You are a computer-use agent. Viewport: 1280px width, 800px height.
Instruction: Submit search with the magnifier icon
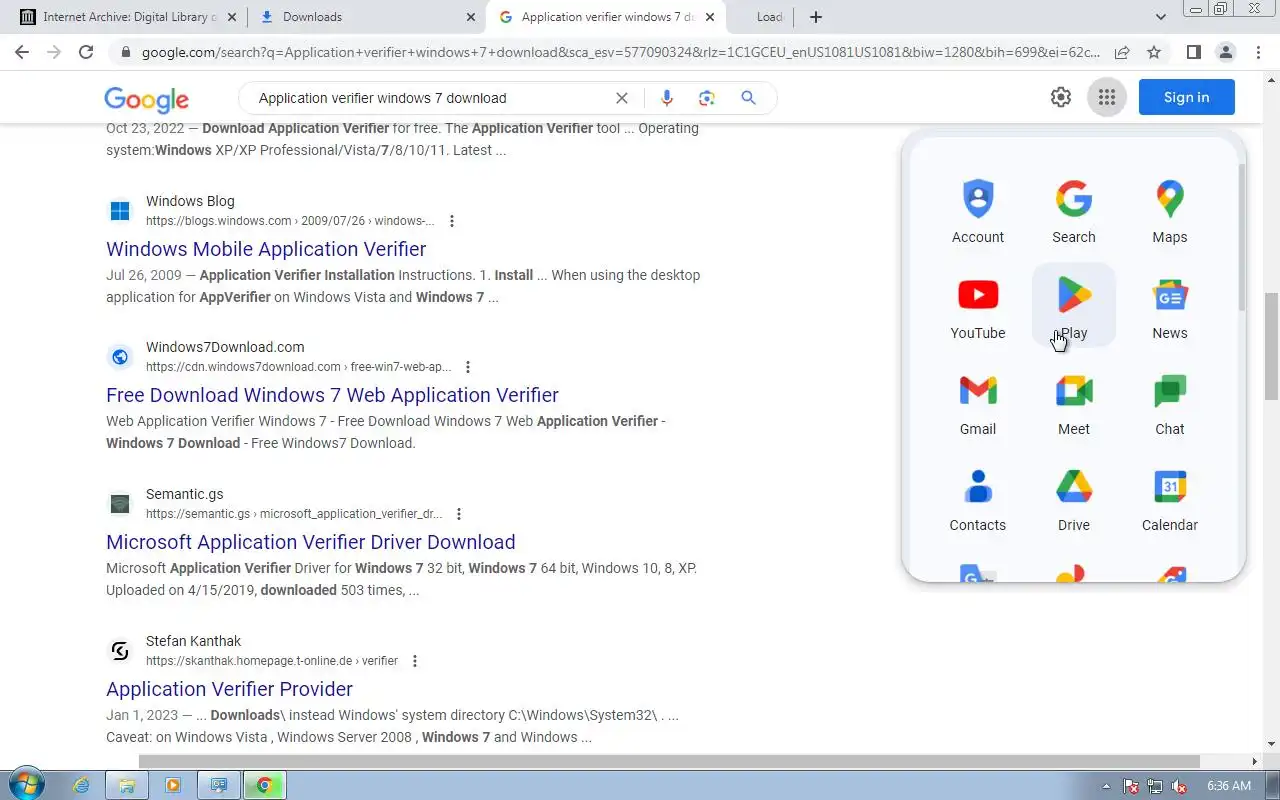[x=748, y=98]
